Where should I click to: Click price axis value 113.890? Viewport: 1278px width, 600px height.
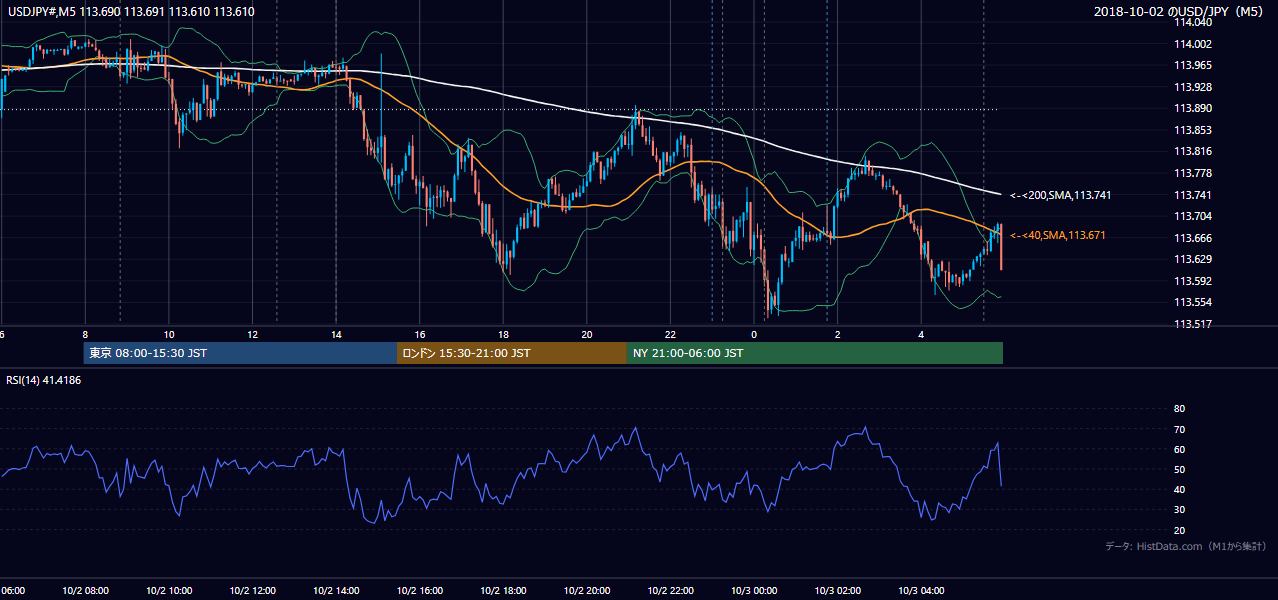1192,108
